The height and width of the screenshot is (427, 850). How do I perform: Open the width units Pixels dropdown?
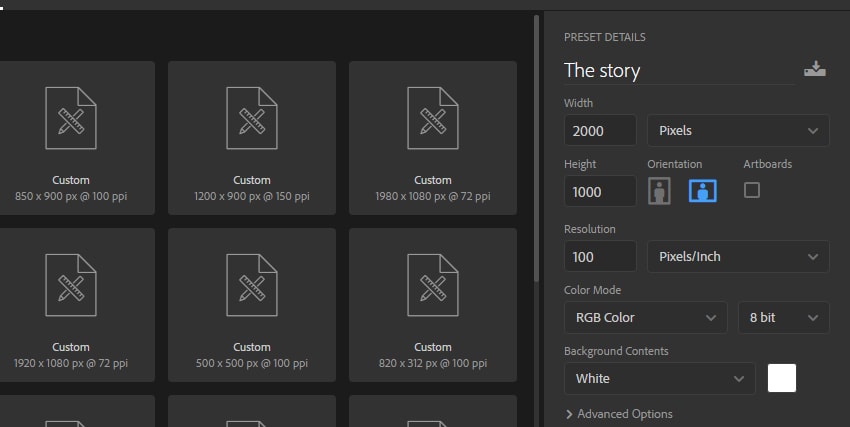[x=738, y=130]
